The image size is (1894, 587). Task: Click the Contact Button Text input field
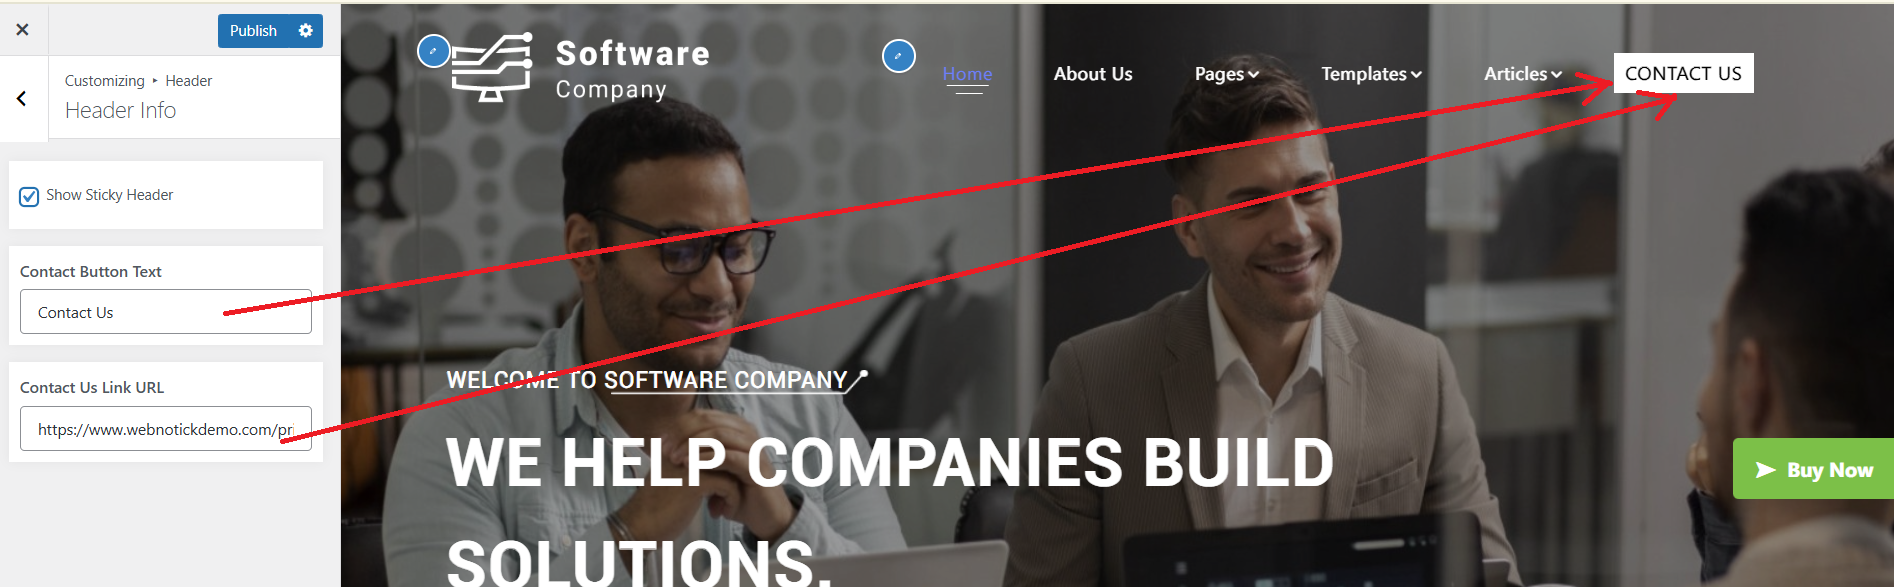click(166, 312)
